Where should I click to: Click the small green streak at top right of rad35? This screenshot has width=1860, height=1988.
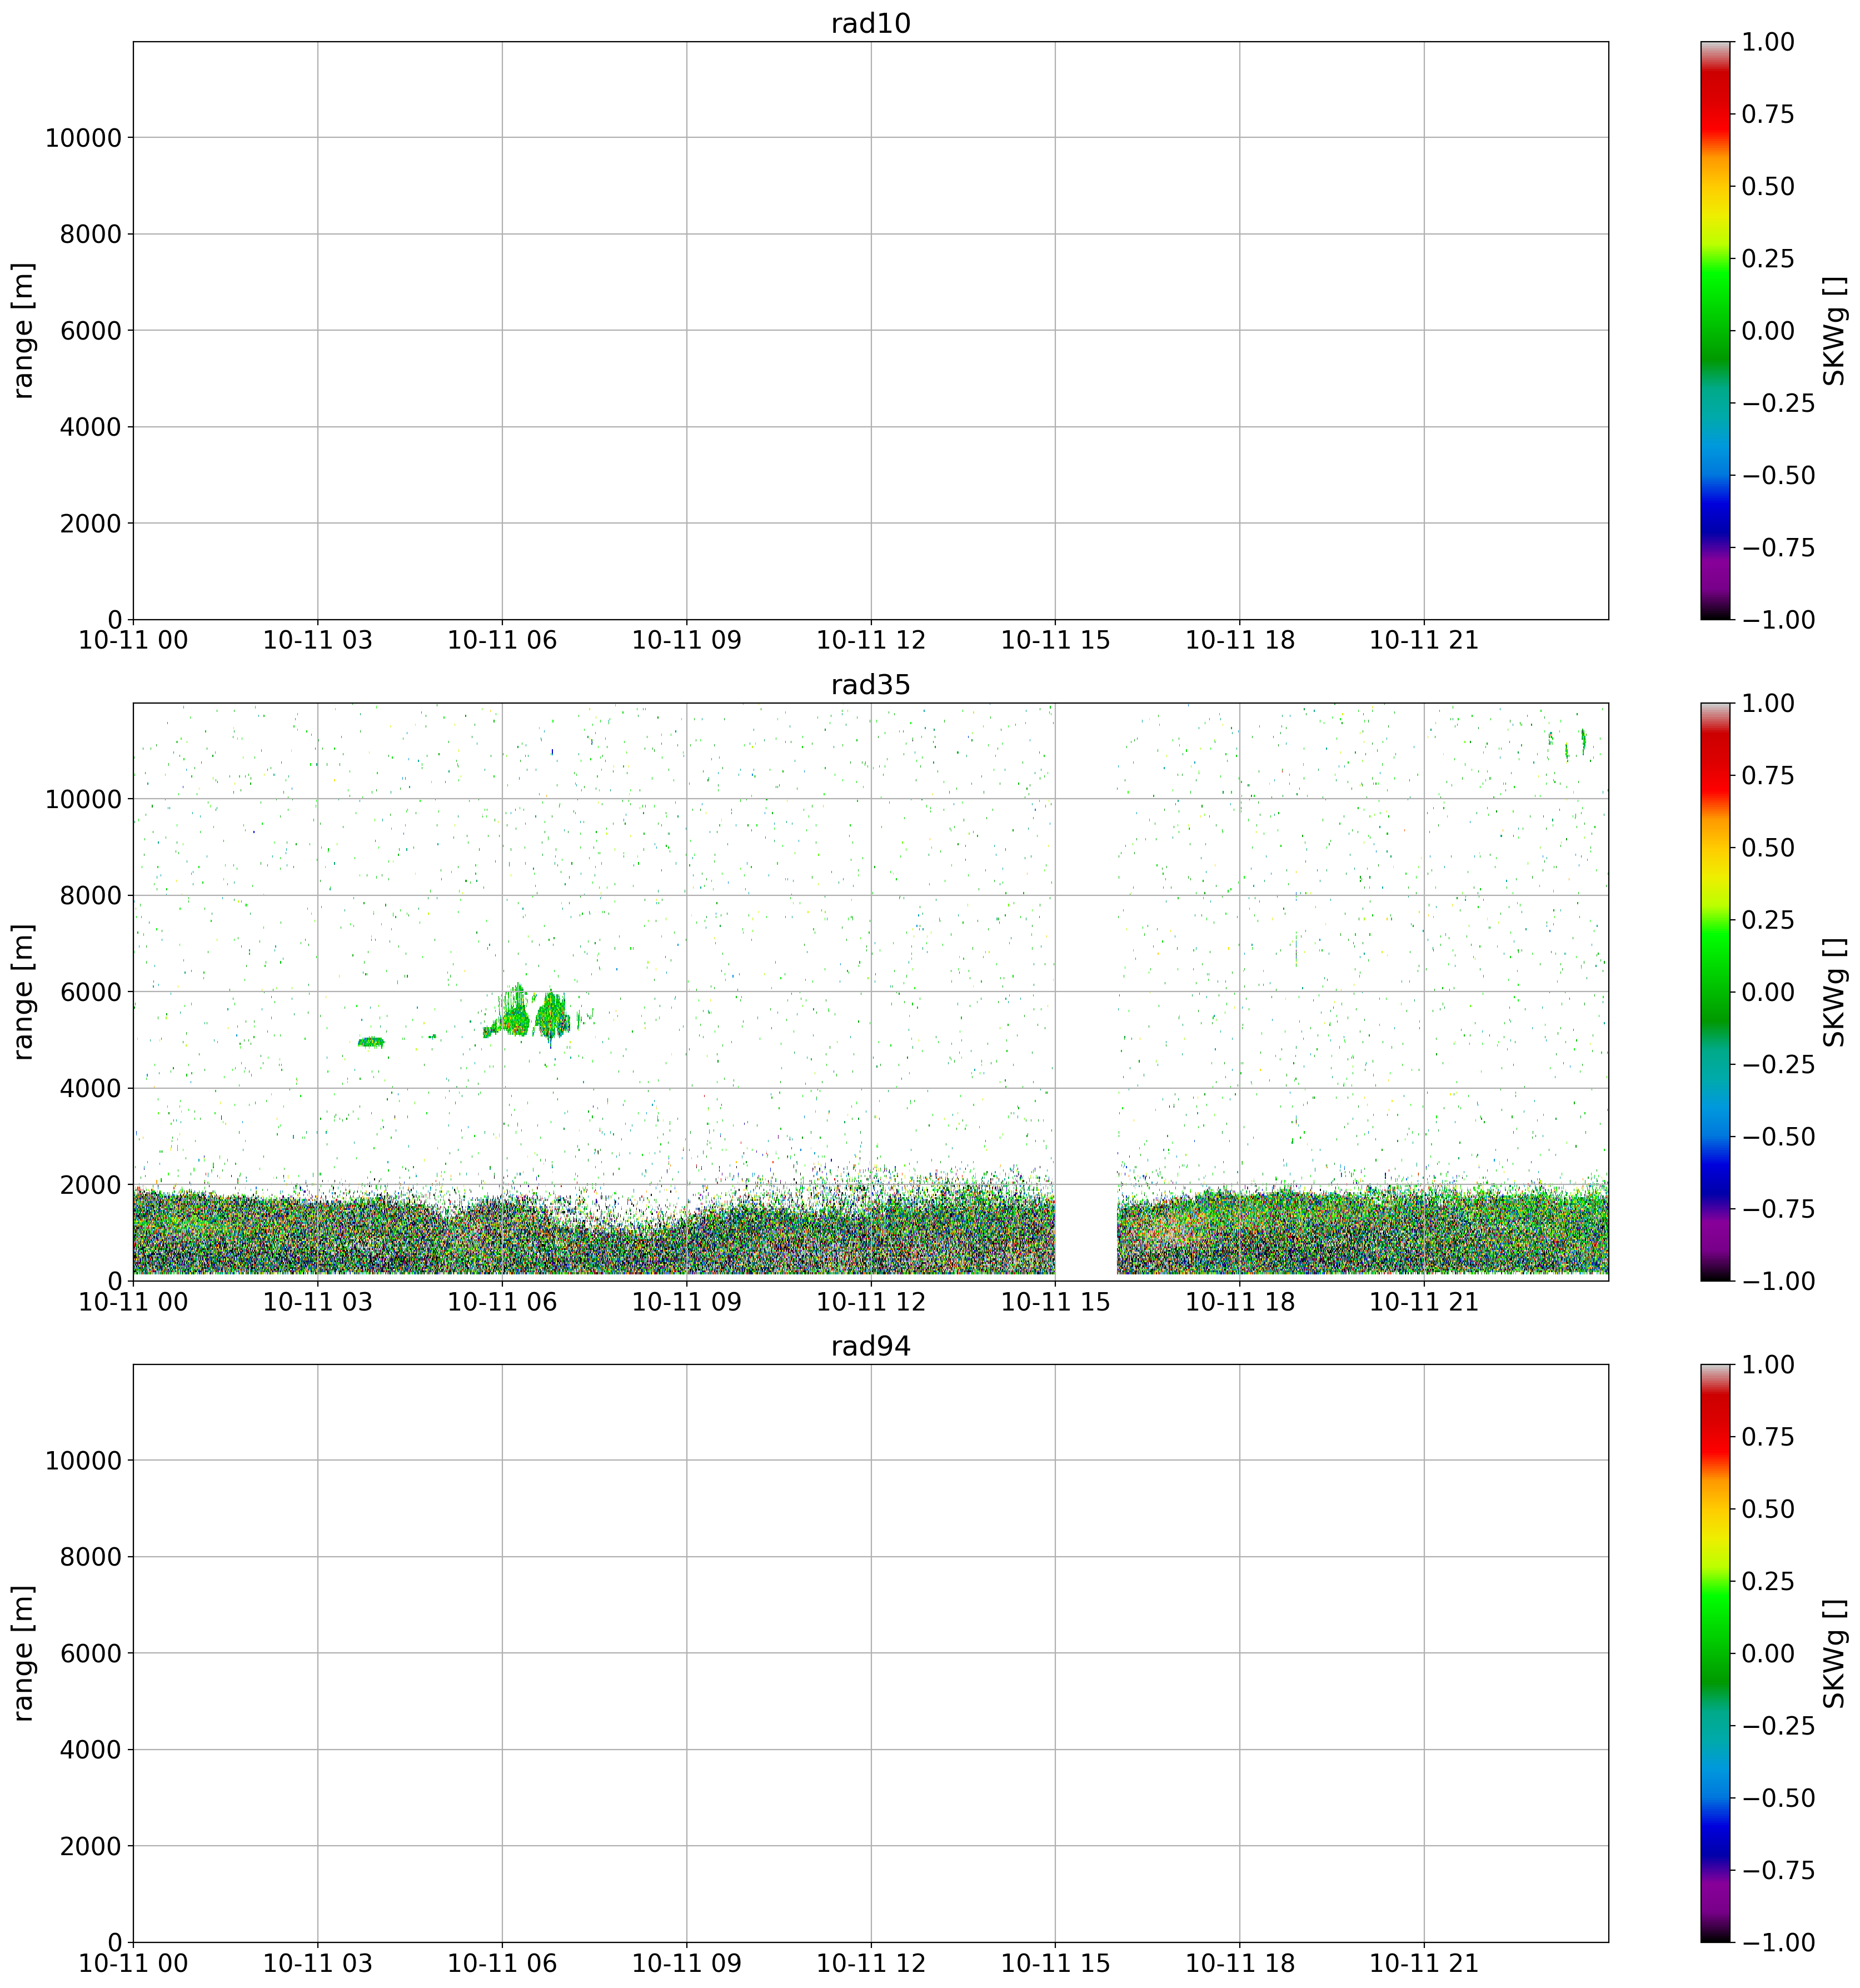click(1583, 741)
